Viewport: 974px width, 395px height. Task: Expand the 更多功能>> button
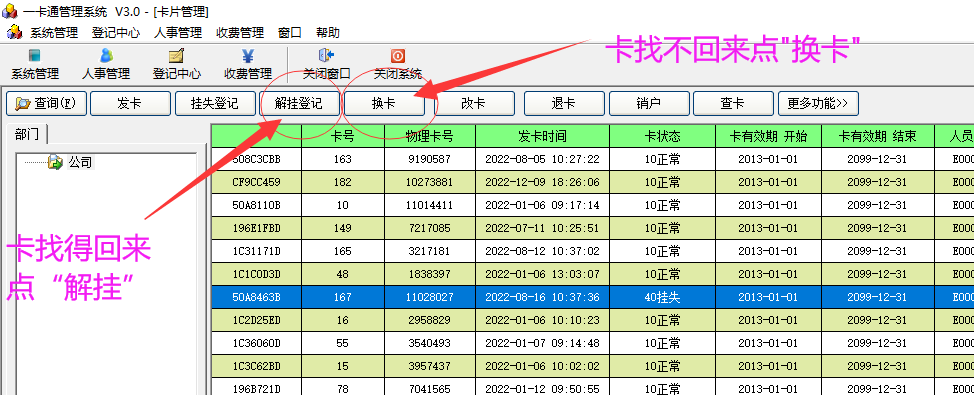click(x=818, y=104)
